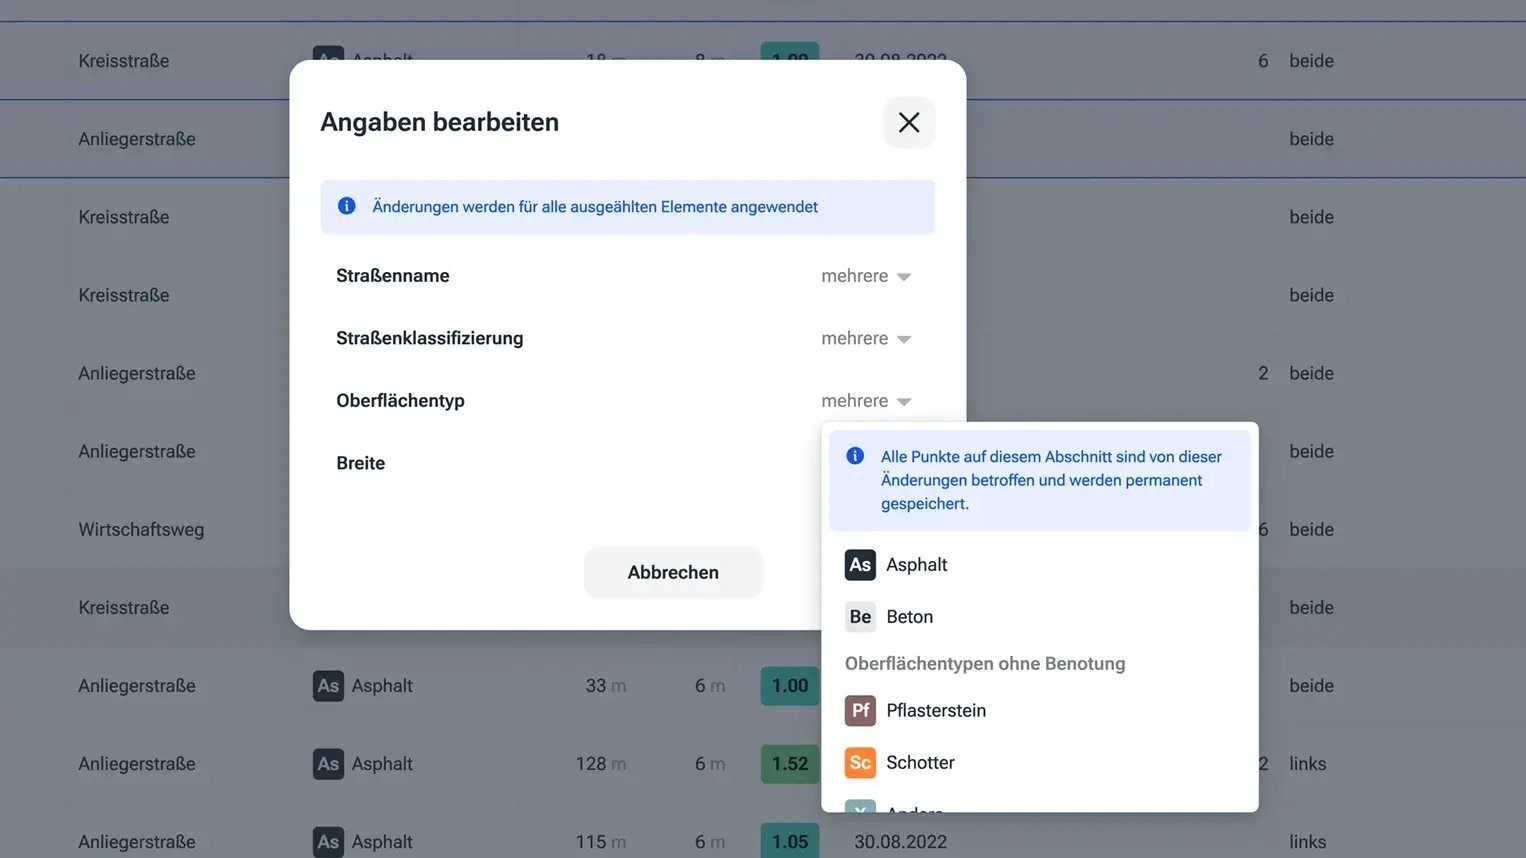Open the Straßenname dropdown
1526x858 pixels.
tap(866, 276)
